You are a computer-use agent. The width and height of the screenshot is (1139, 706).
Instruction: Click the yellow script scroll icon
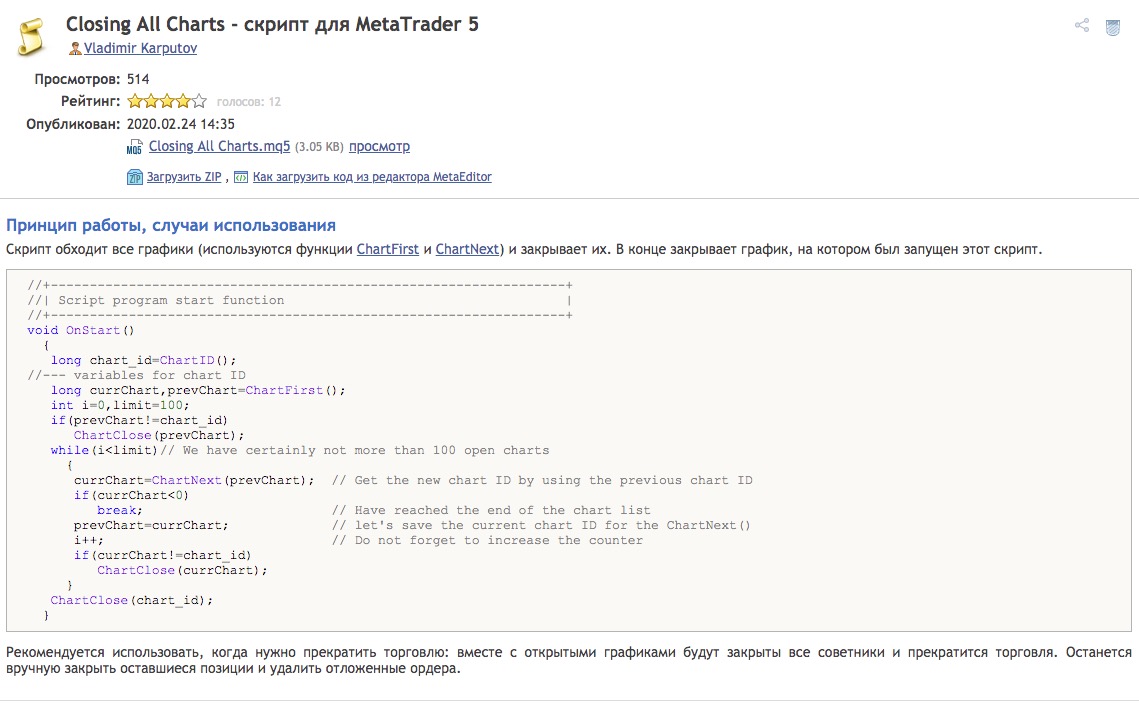(31, 36)
